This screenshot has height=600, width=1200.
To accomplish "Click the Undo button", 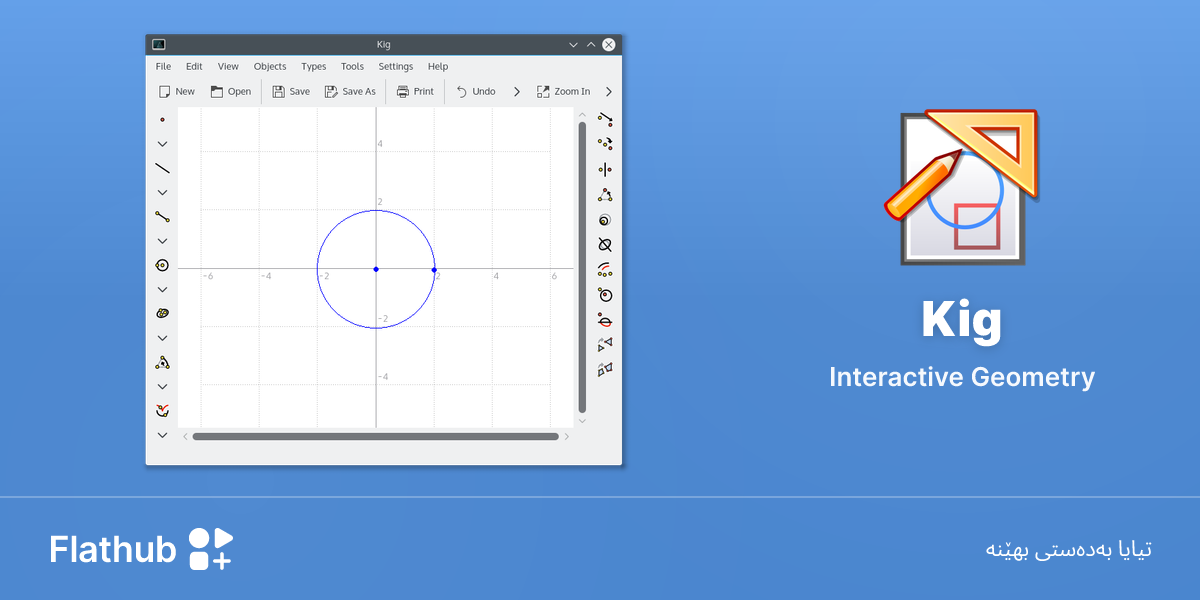I will coord(476,91).
